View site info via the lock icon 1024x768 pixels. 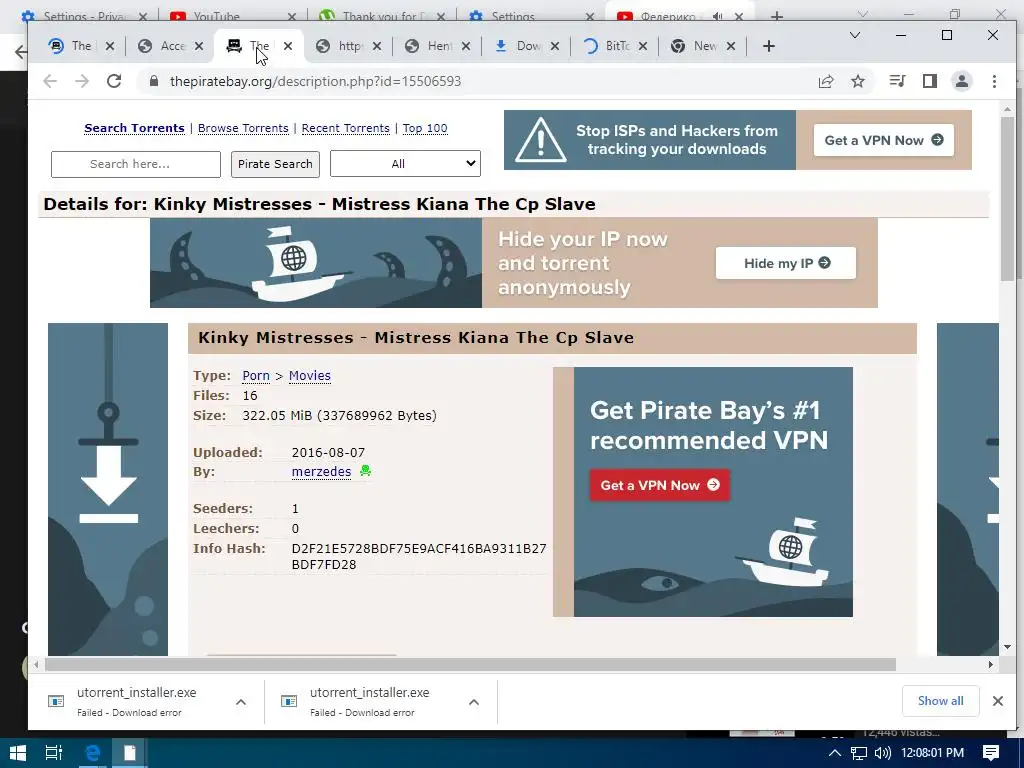[154, 81]
